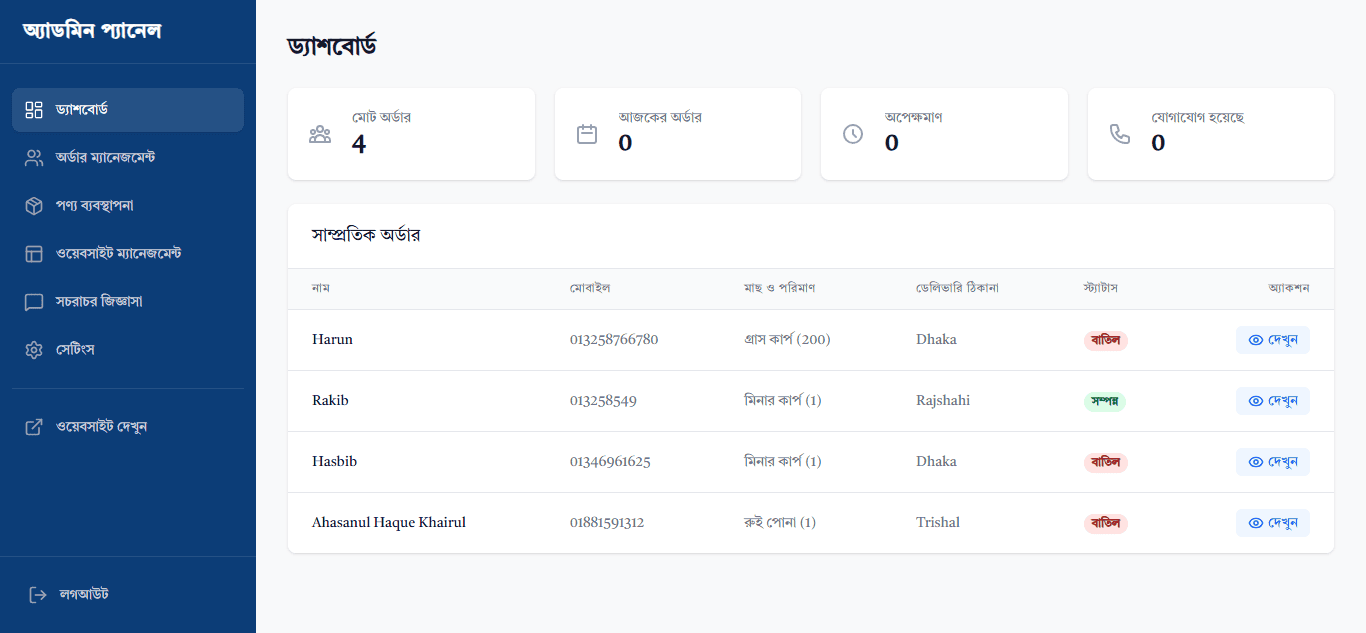View Harun's order with দেখুন button
Screen dimensions: 1366x633
point(1272,340)
